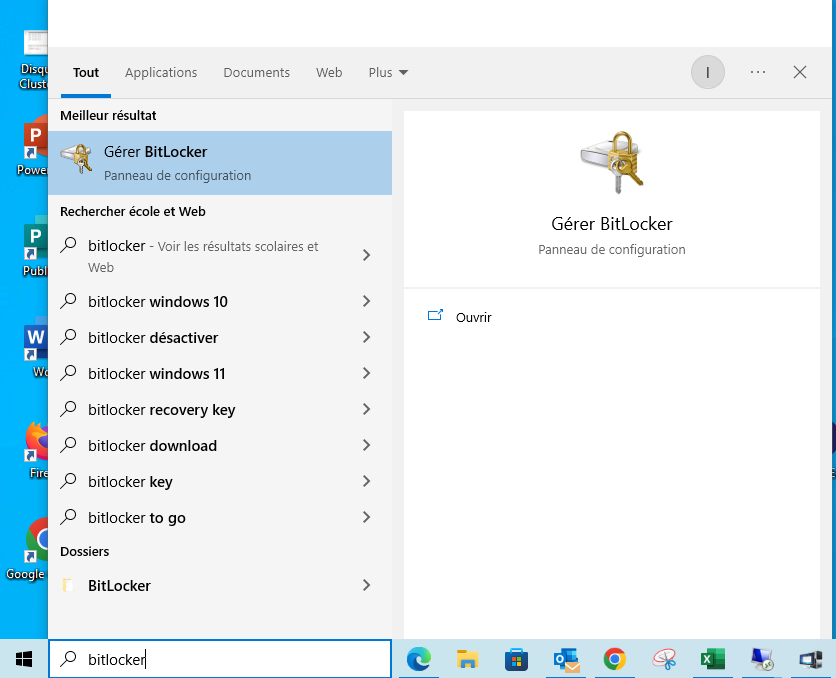836x678 pixels.
Task: Launch Excel from the taskbar
Action: (x=712, y=659)
